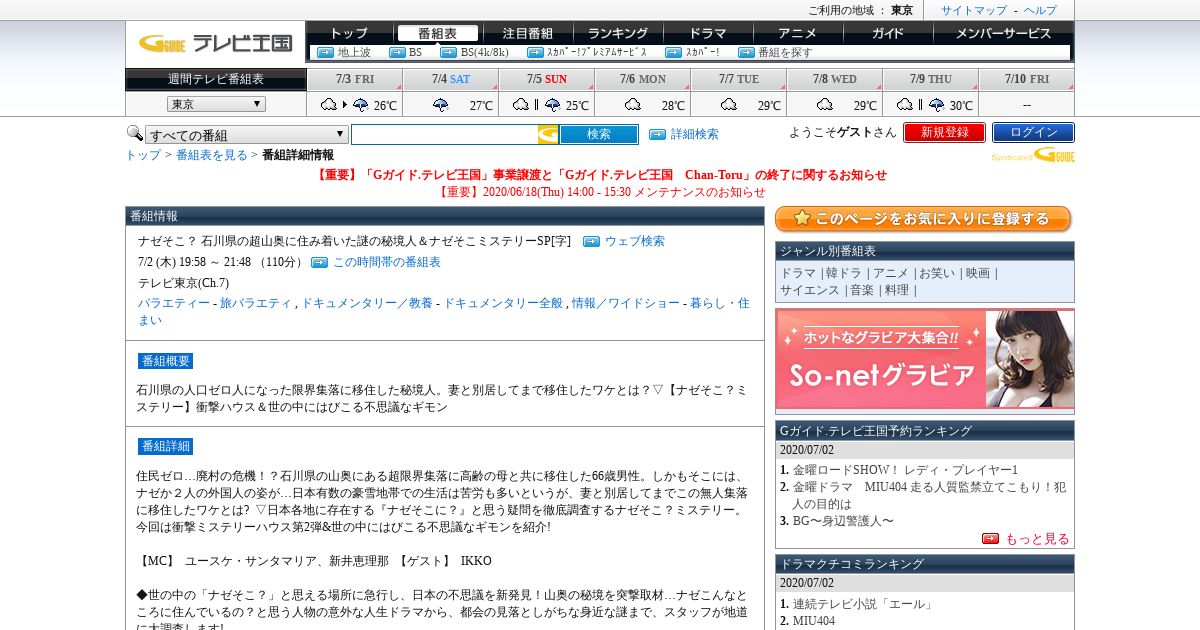Click the お笑い genre link
Image resolution: width=1200 pixels, height=630 pixels.
pos(937,273)
